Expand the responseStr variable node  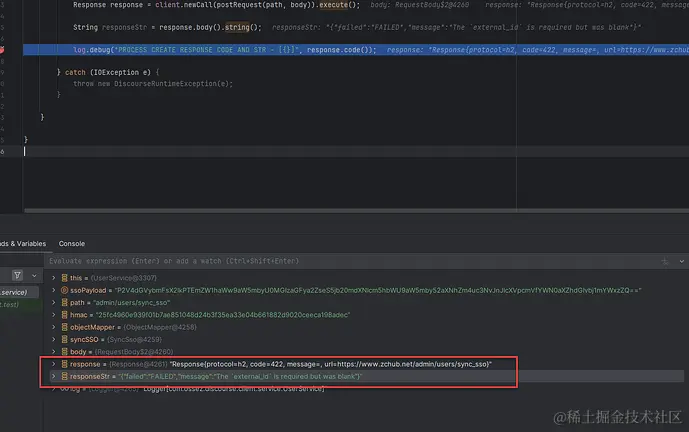54,376
